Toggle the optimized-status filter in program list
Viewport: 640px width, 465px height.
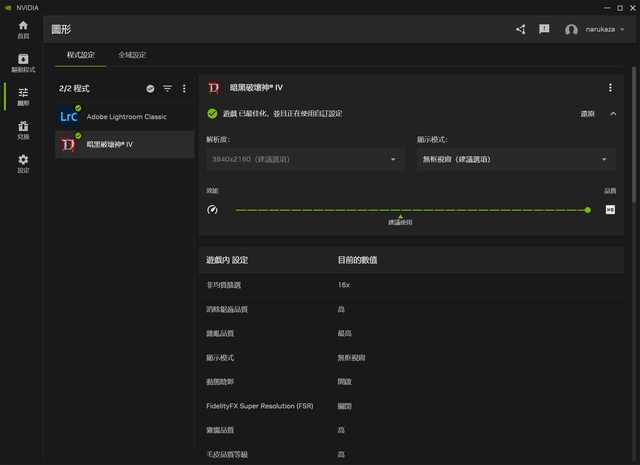click(150, 89)
